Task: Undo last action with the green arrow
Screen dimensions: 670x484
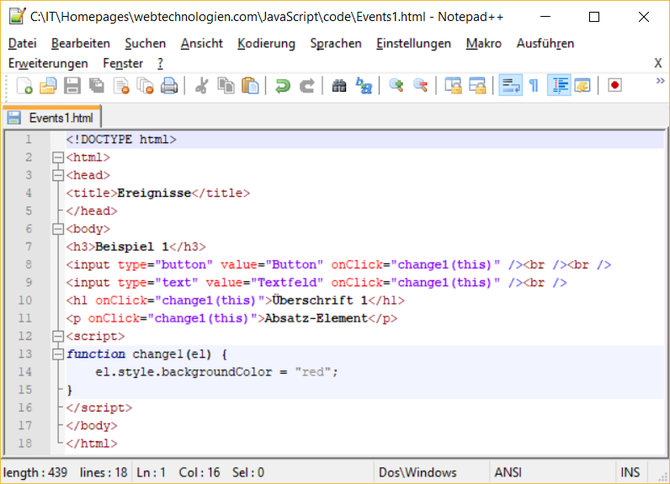Action: pyautogui.click(x=282, y=86)
